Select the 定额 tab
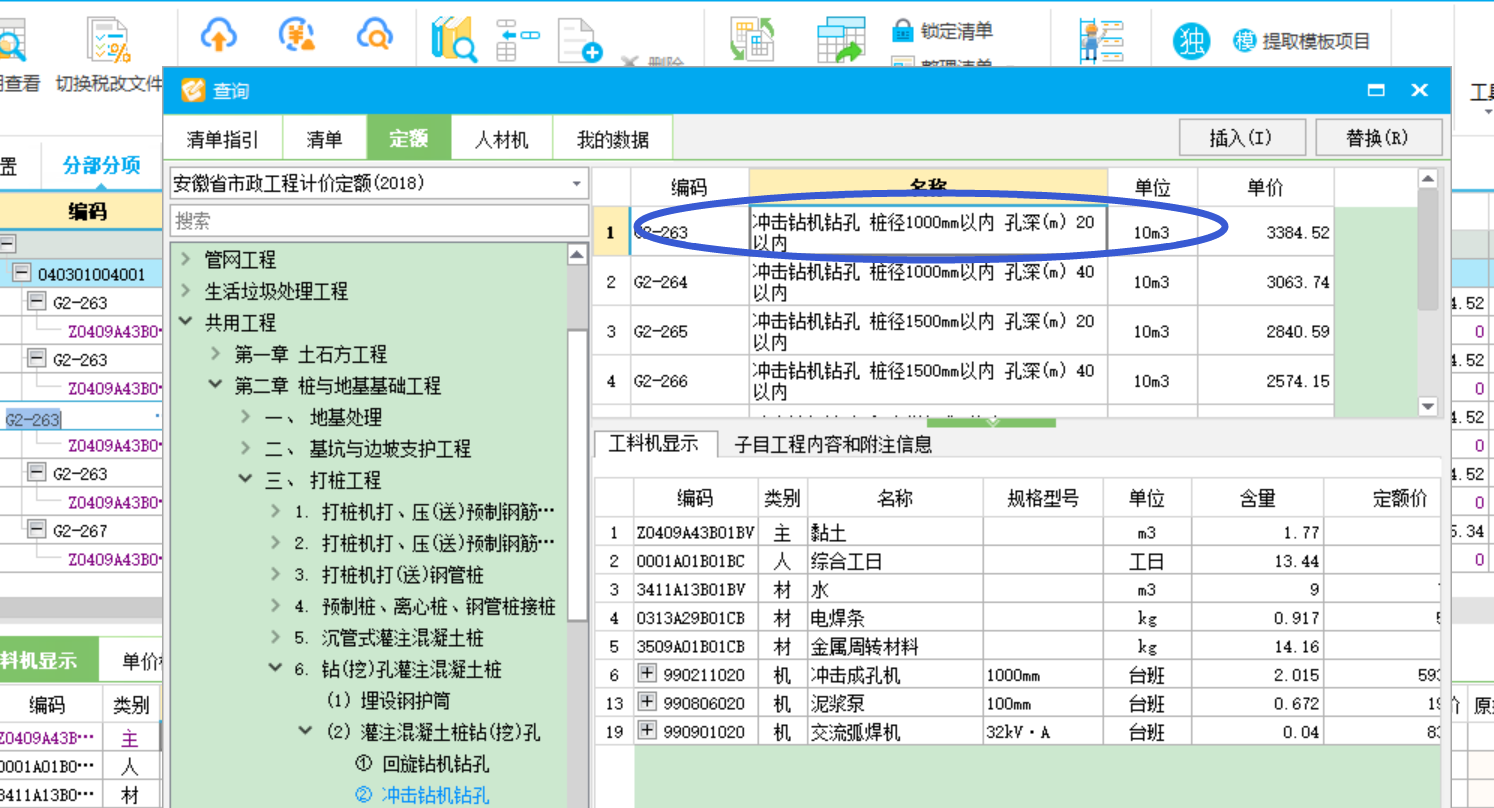The height and width of the screenshot is (808, 1494). [409, 139]
